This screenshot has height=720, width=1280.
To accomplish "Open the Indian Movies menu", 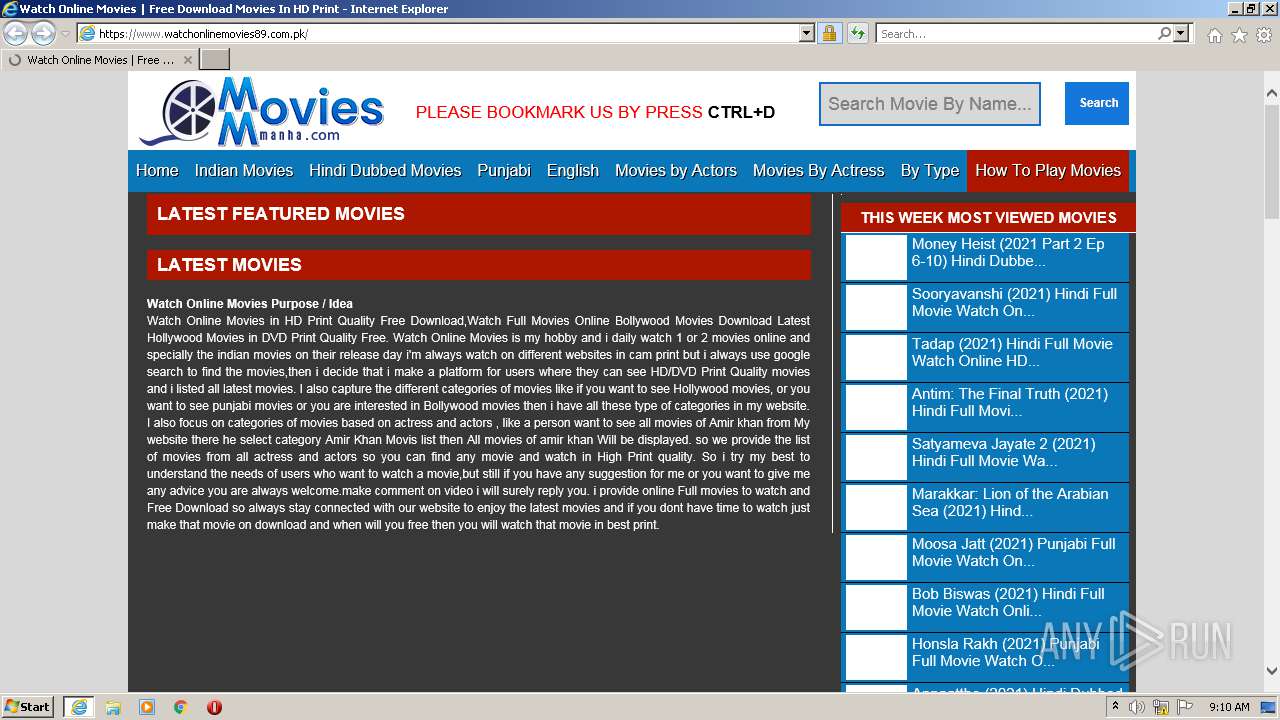I will (244, 170).
